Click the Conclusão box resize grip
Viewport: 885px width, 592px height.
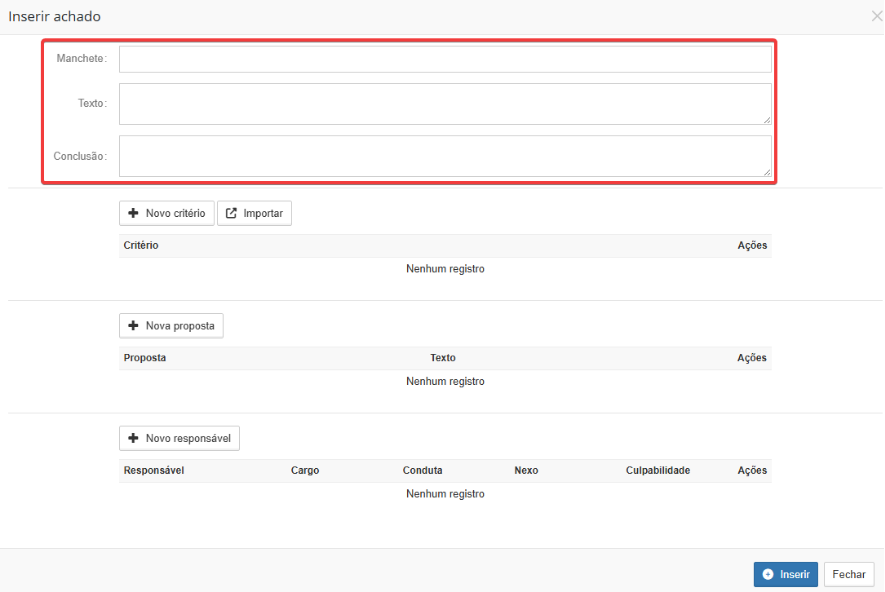(x=767, y=172)
